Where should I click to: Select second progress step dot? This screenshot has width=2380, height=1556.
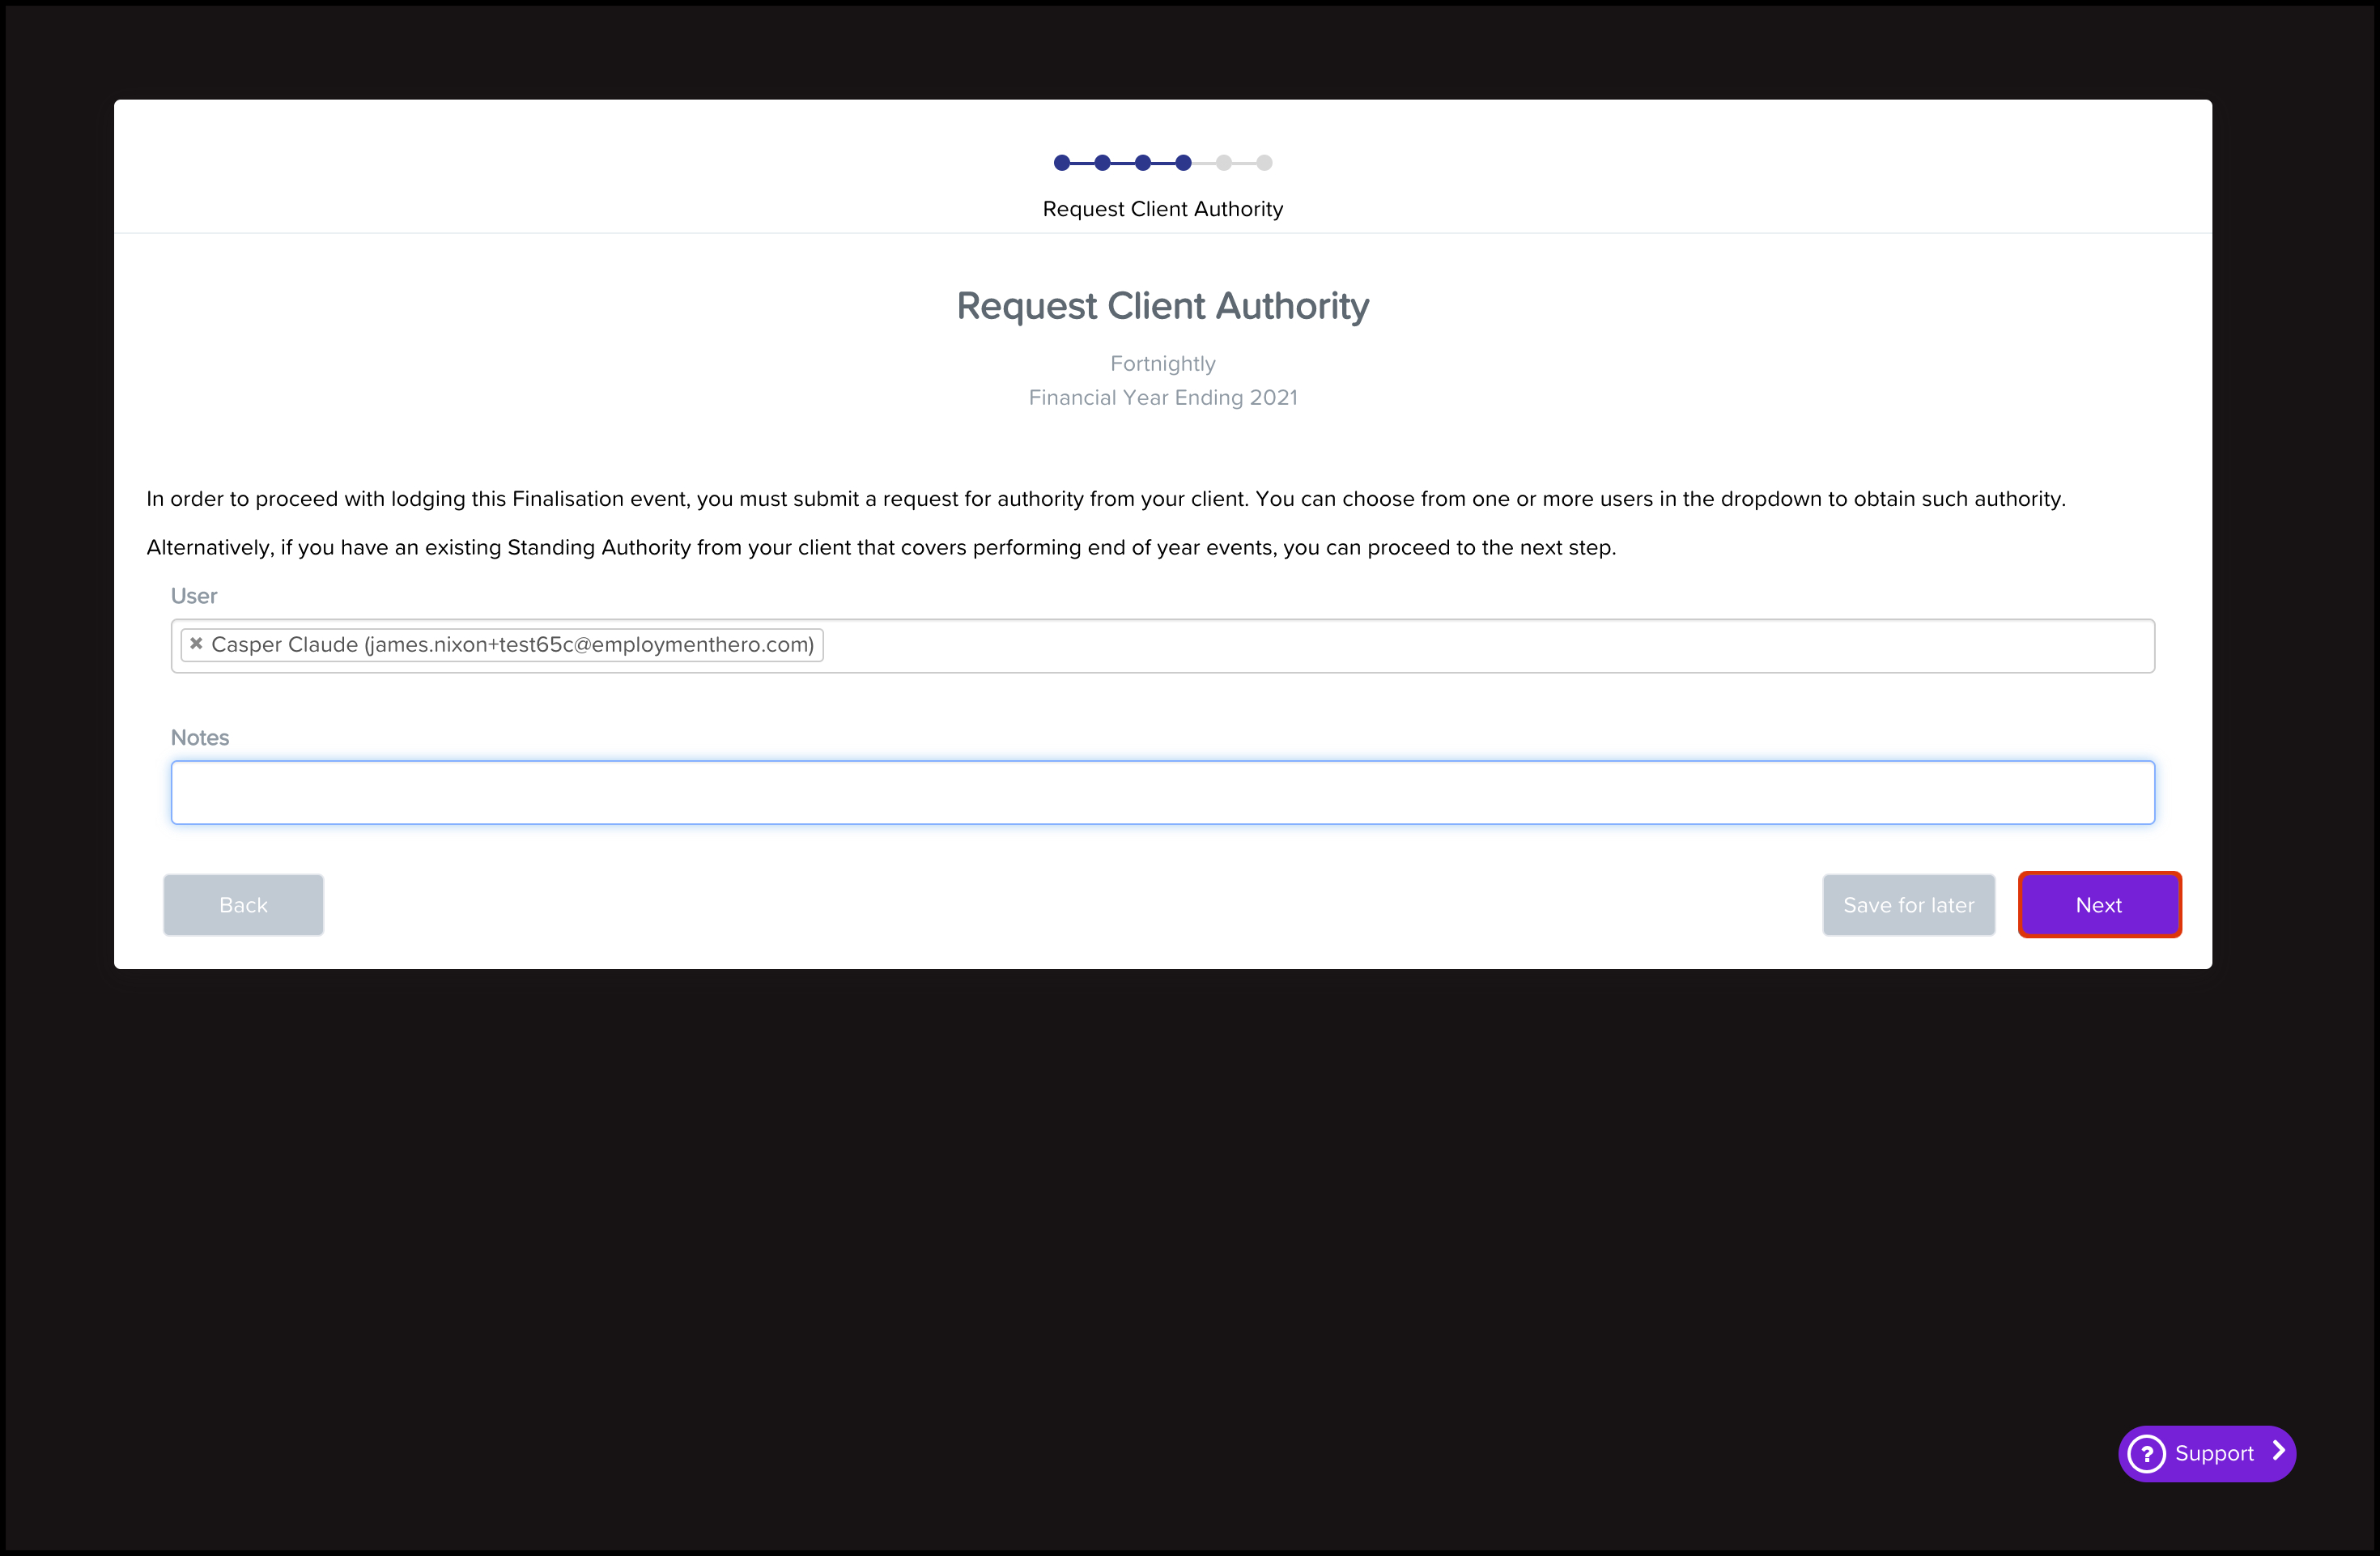[1102, 163]
